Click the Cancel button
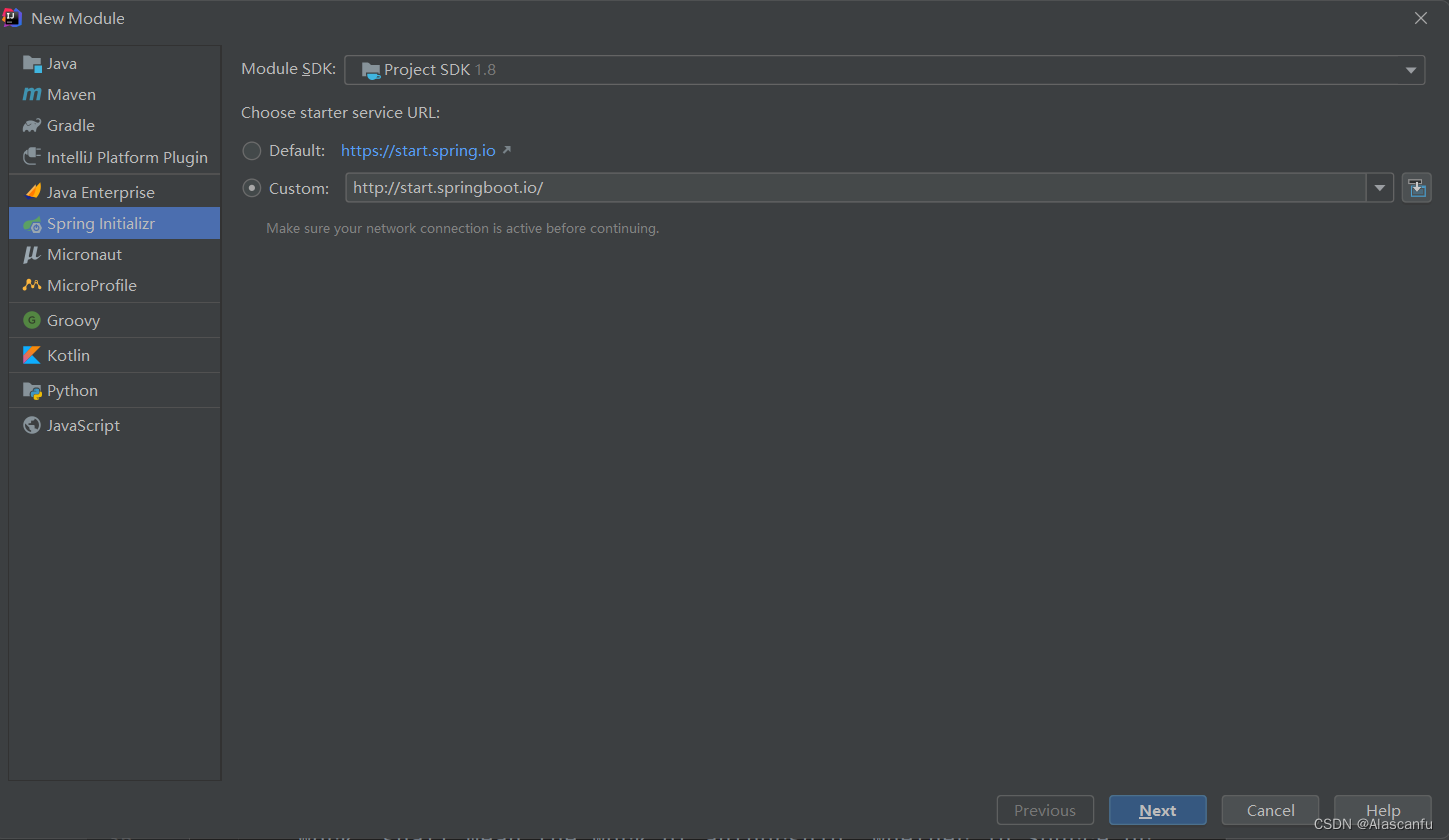Screen dimensions: 1449x840 (x=1271, y=810)
